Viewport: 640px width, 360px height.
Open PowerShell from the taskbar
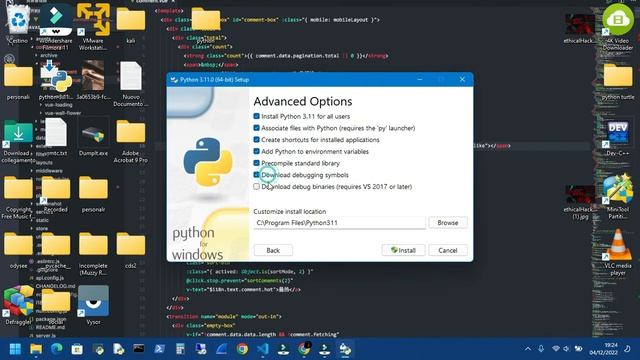(160, 349)
